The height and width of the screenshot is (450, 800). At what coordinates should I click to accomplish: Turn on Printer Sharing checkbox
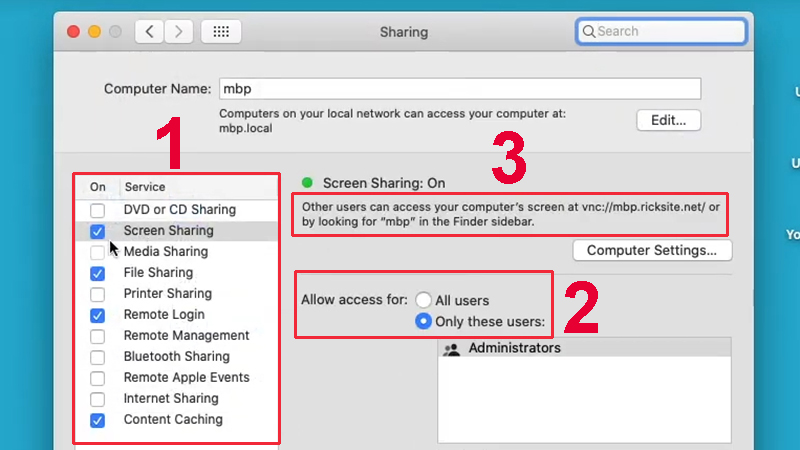pos(97,294)
